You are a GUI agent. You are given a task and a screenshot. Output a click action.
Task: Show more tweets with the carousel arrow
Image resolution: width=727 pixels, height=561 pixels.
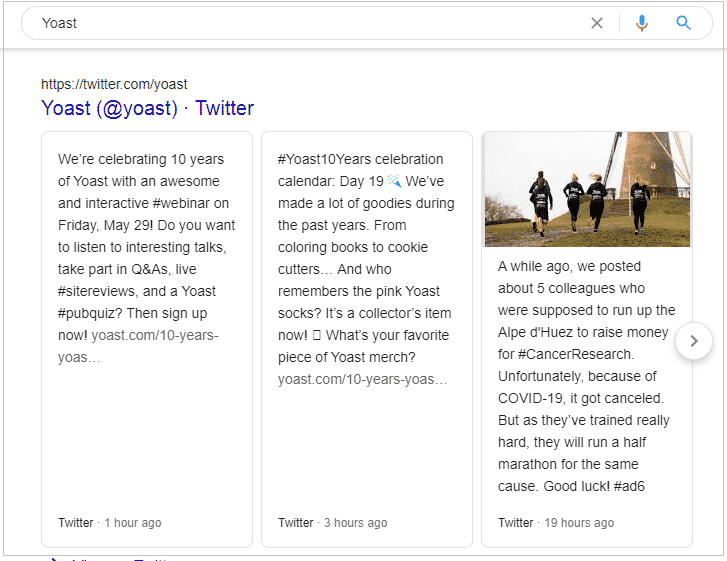point(694,341)
